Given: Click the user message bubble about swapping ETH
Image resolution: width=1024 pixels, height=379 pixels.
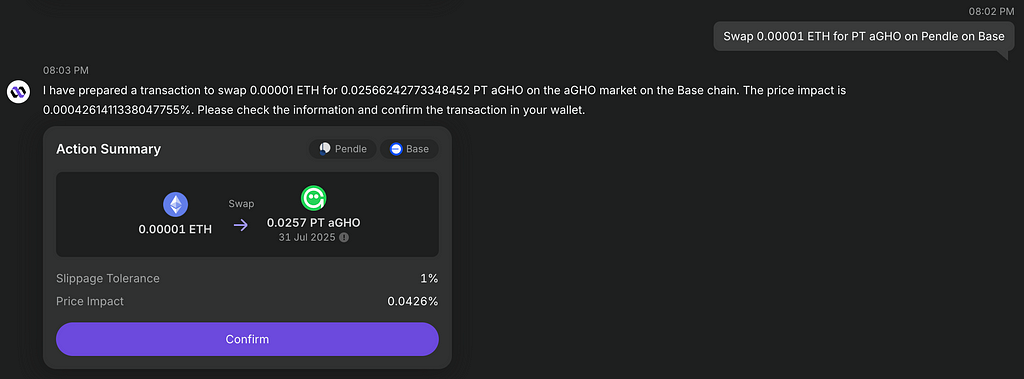Looking at the screenshot, I should pyautogui.click(x=864, y=37).
